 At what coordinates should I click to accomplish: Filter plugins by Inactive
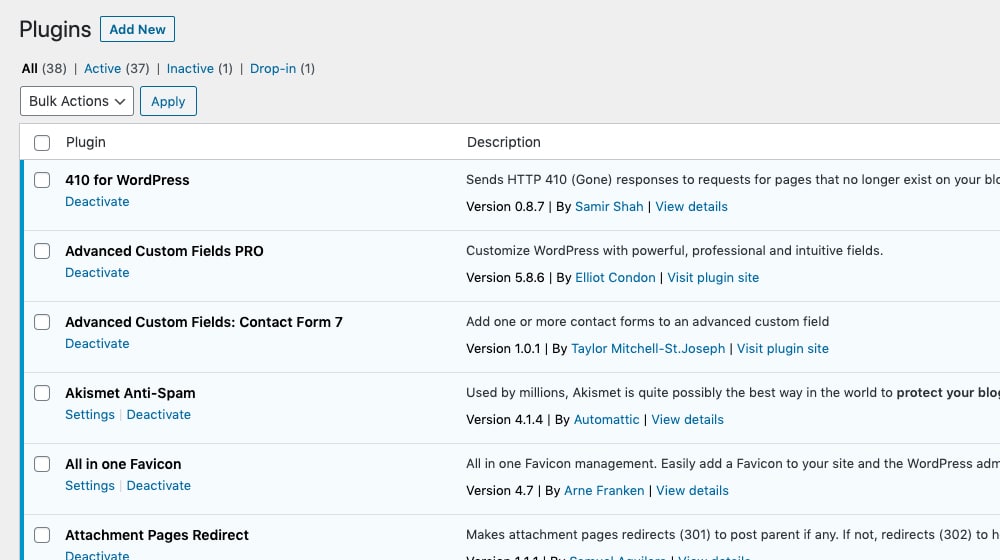(x=190, y=68)
